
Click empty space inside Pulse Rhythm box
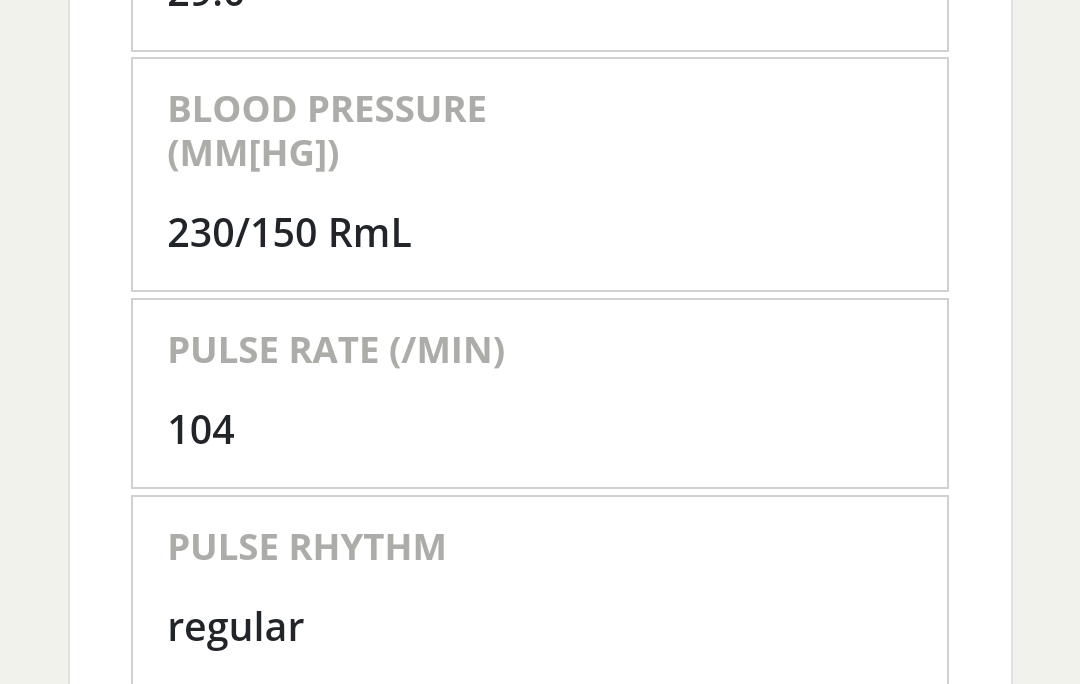click(700, 600)
